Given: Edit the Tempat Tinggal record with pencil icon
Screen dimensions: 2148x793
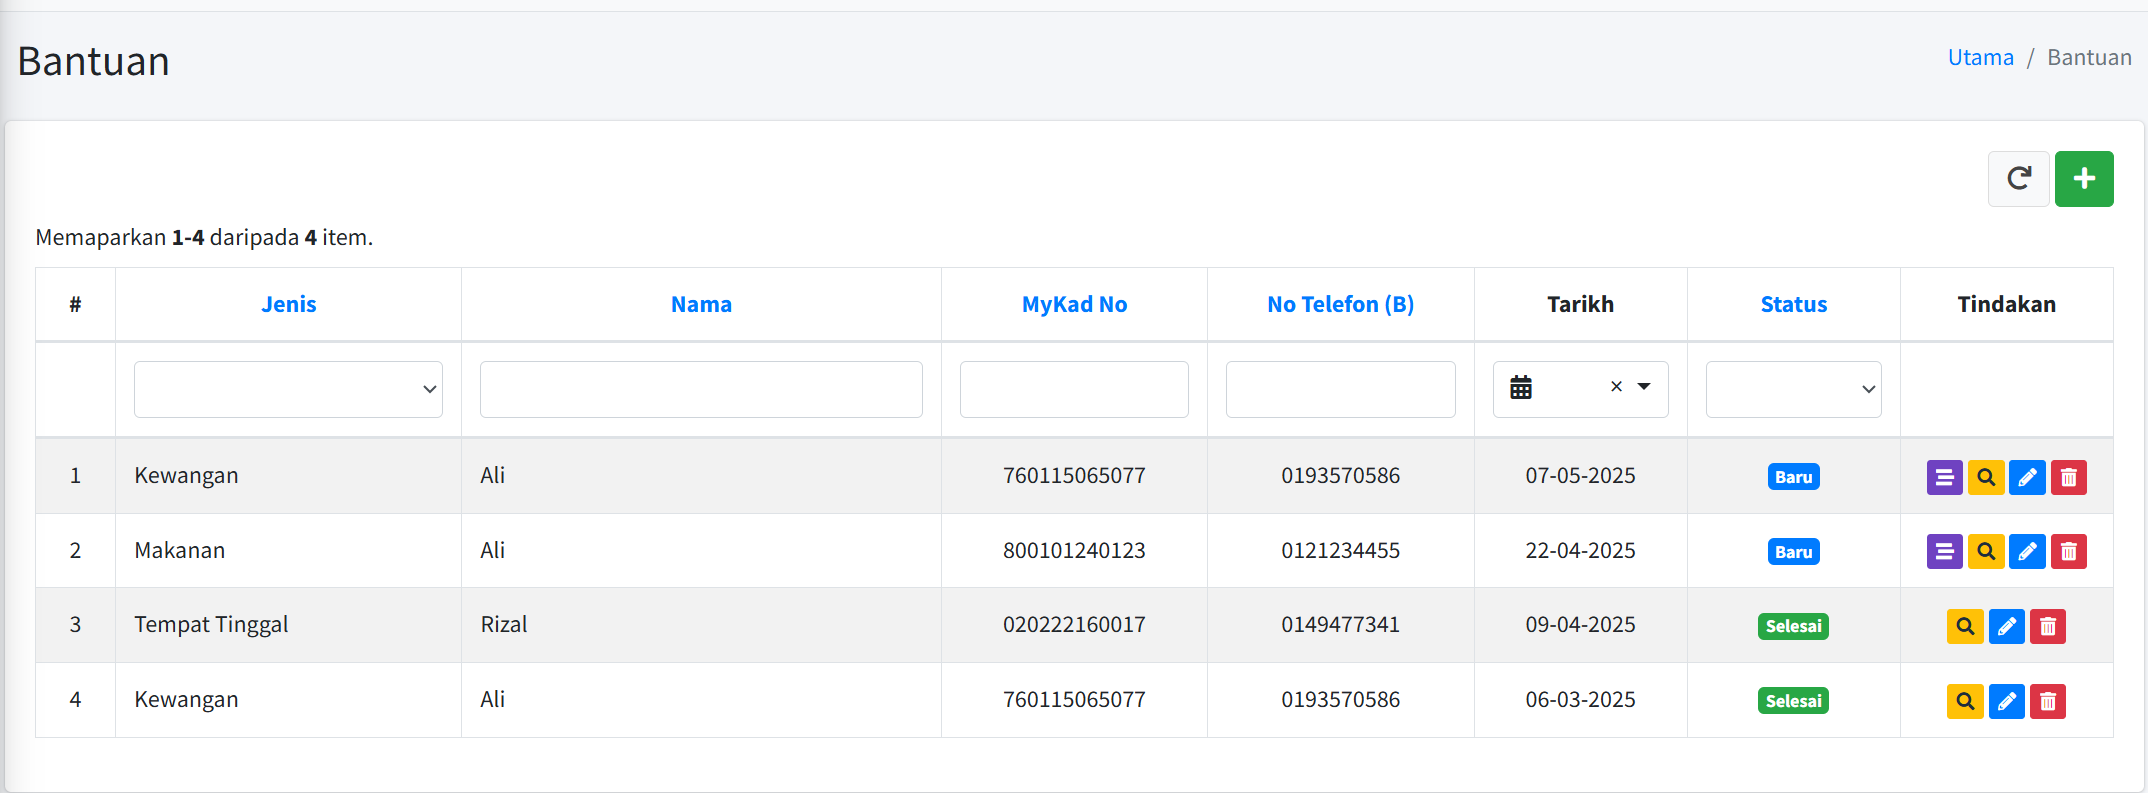Looking at the screenshot, I should click(2006, 627).
